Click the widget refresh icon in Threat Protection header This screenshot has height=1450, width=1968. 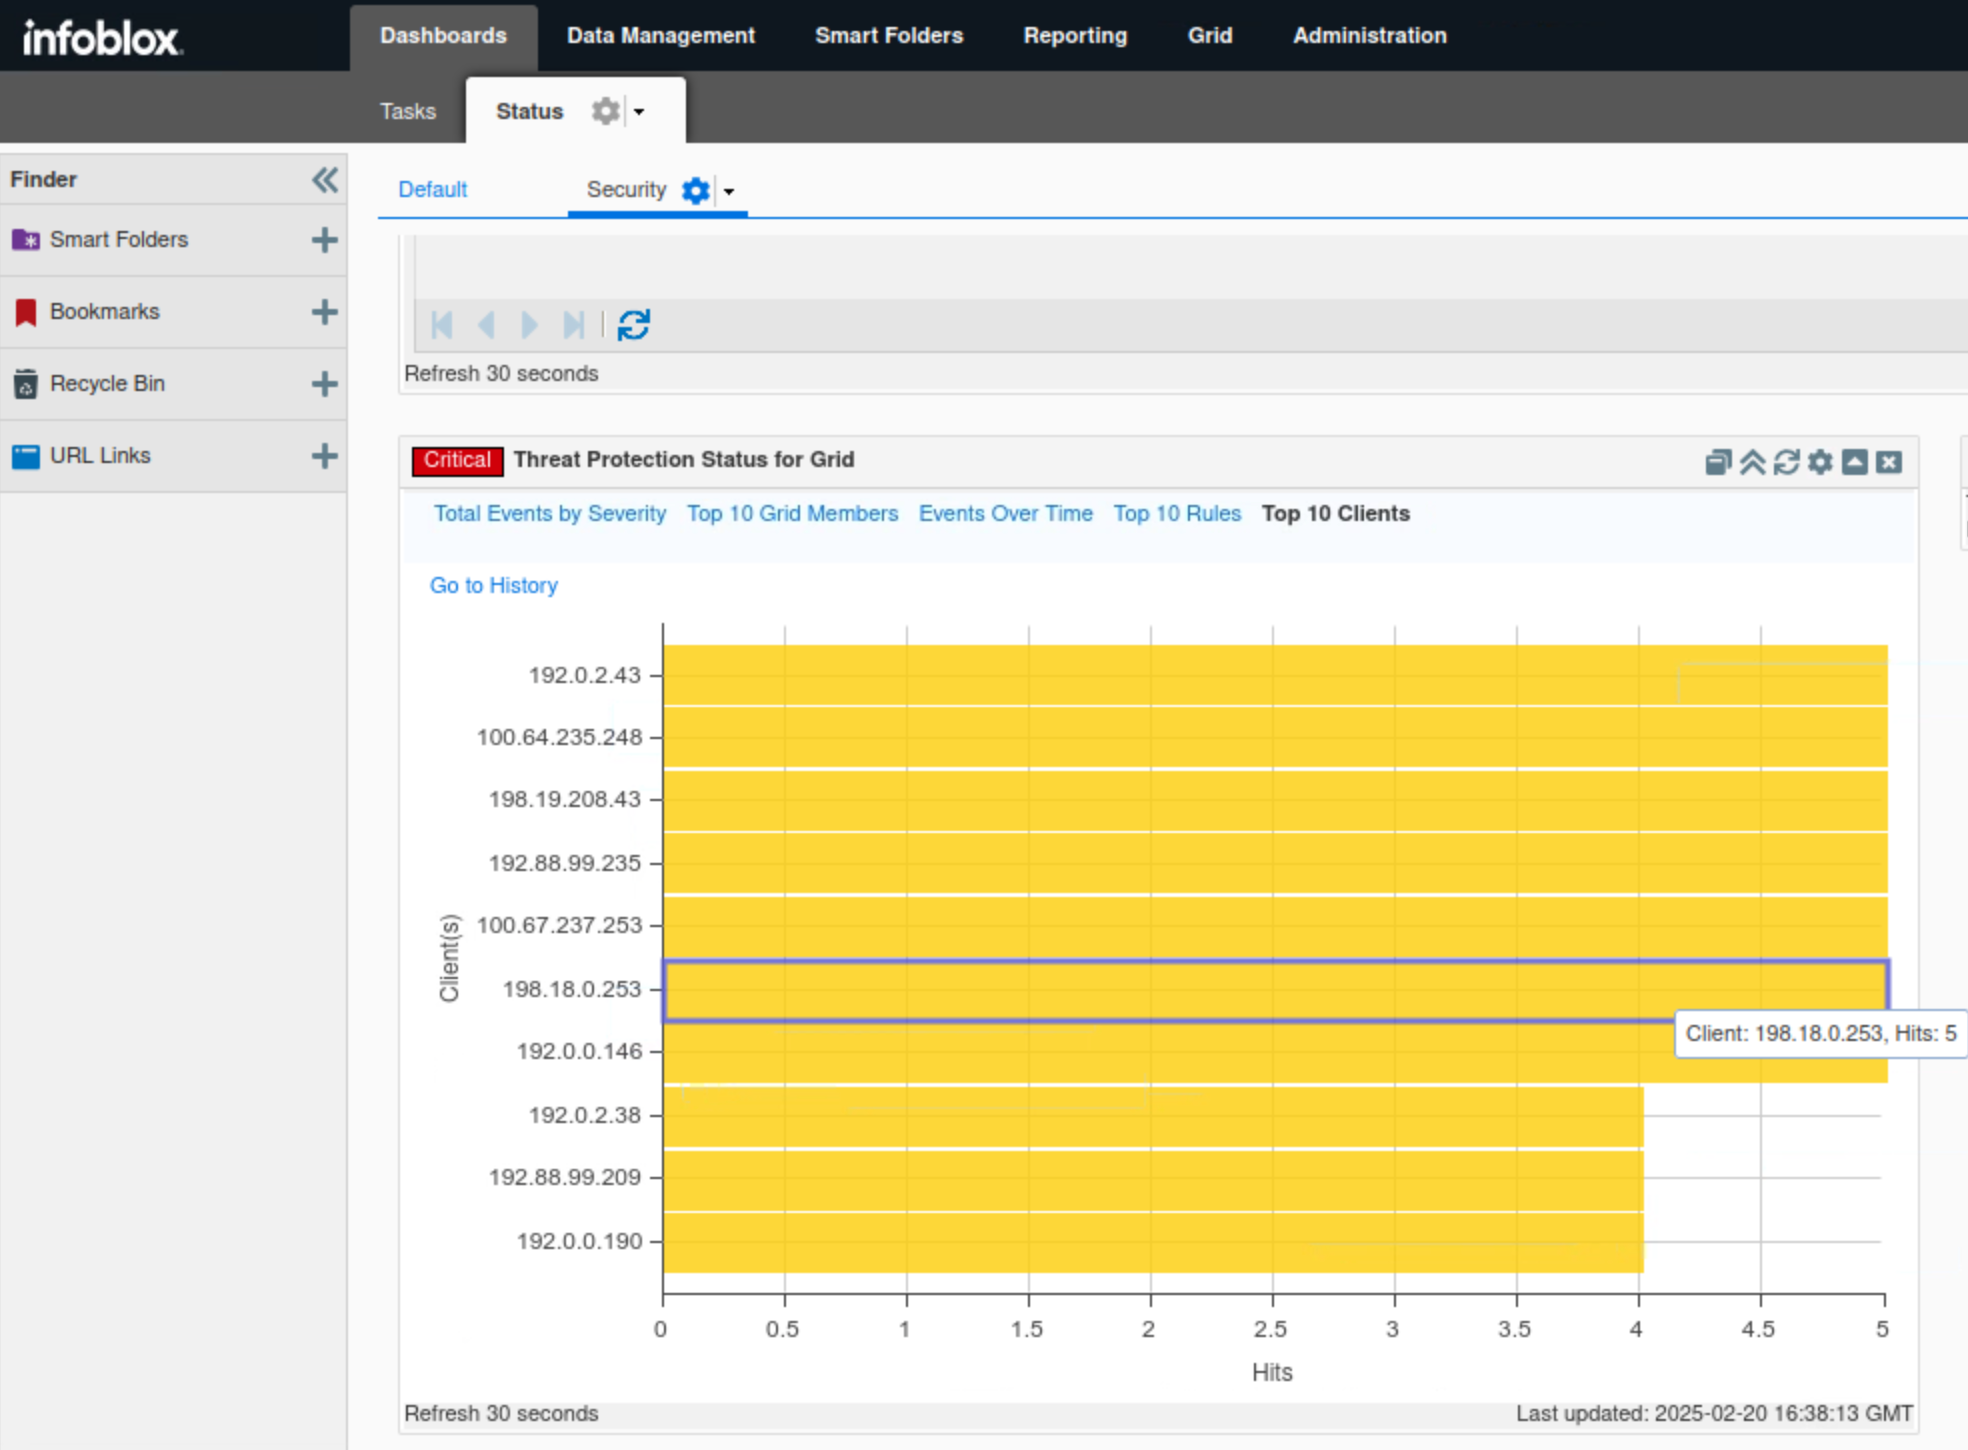[x=1786, y=462]
